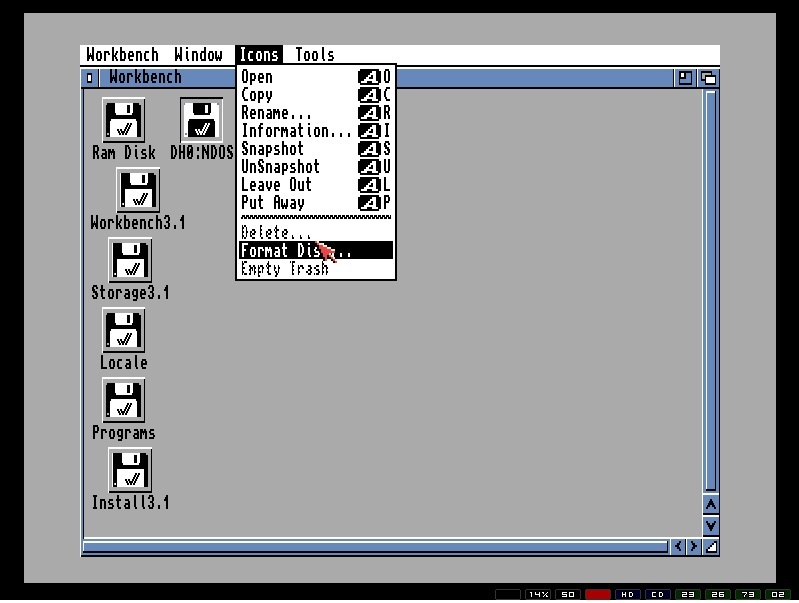Screen dimensions: 799x603
Task: Choose Rename... menu entry
Action: pyautogui.click(x=316, y=113)
